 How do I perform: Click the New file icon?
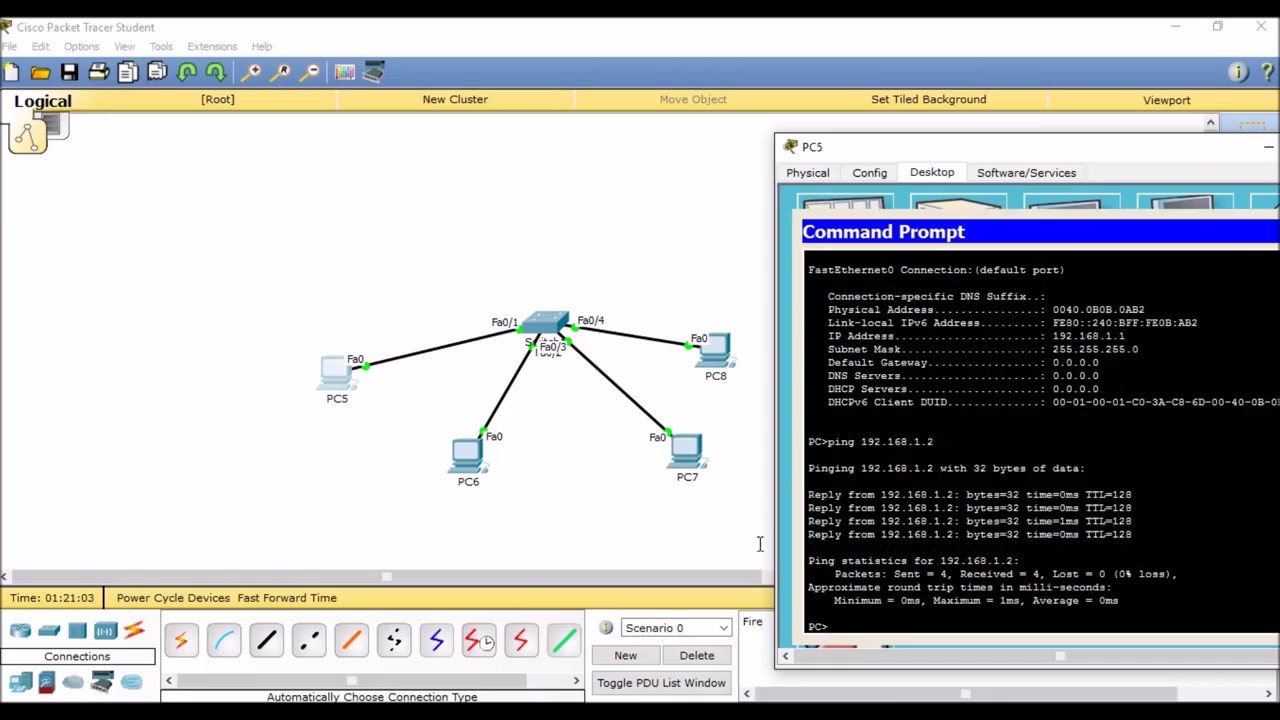(11, 72)
